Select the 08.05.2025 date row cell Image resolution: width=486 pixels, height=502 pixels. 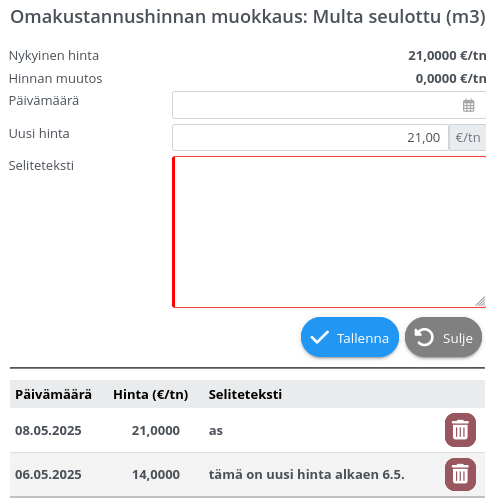coord(48,430)
